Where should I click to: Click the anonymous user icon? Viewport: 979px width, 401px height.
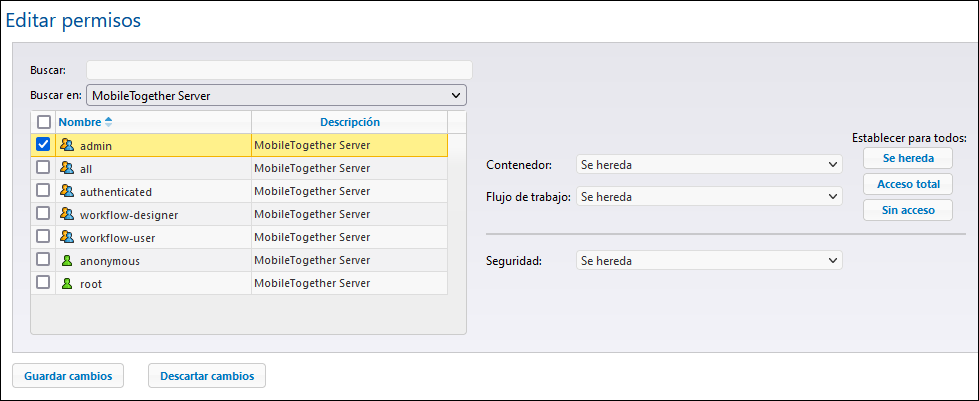click(67, 260)
